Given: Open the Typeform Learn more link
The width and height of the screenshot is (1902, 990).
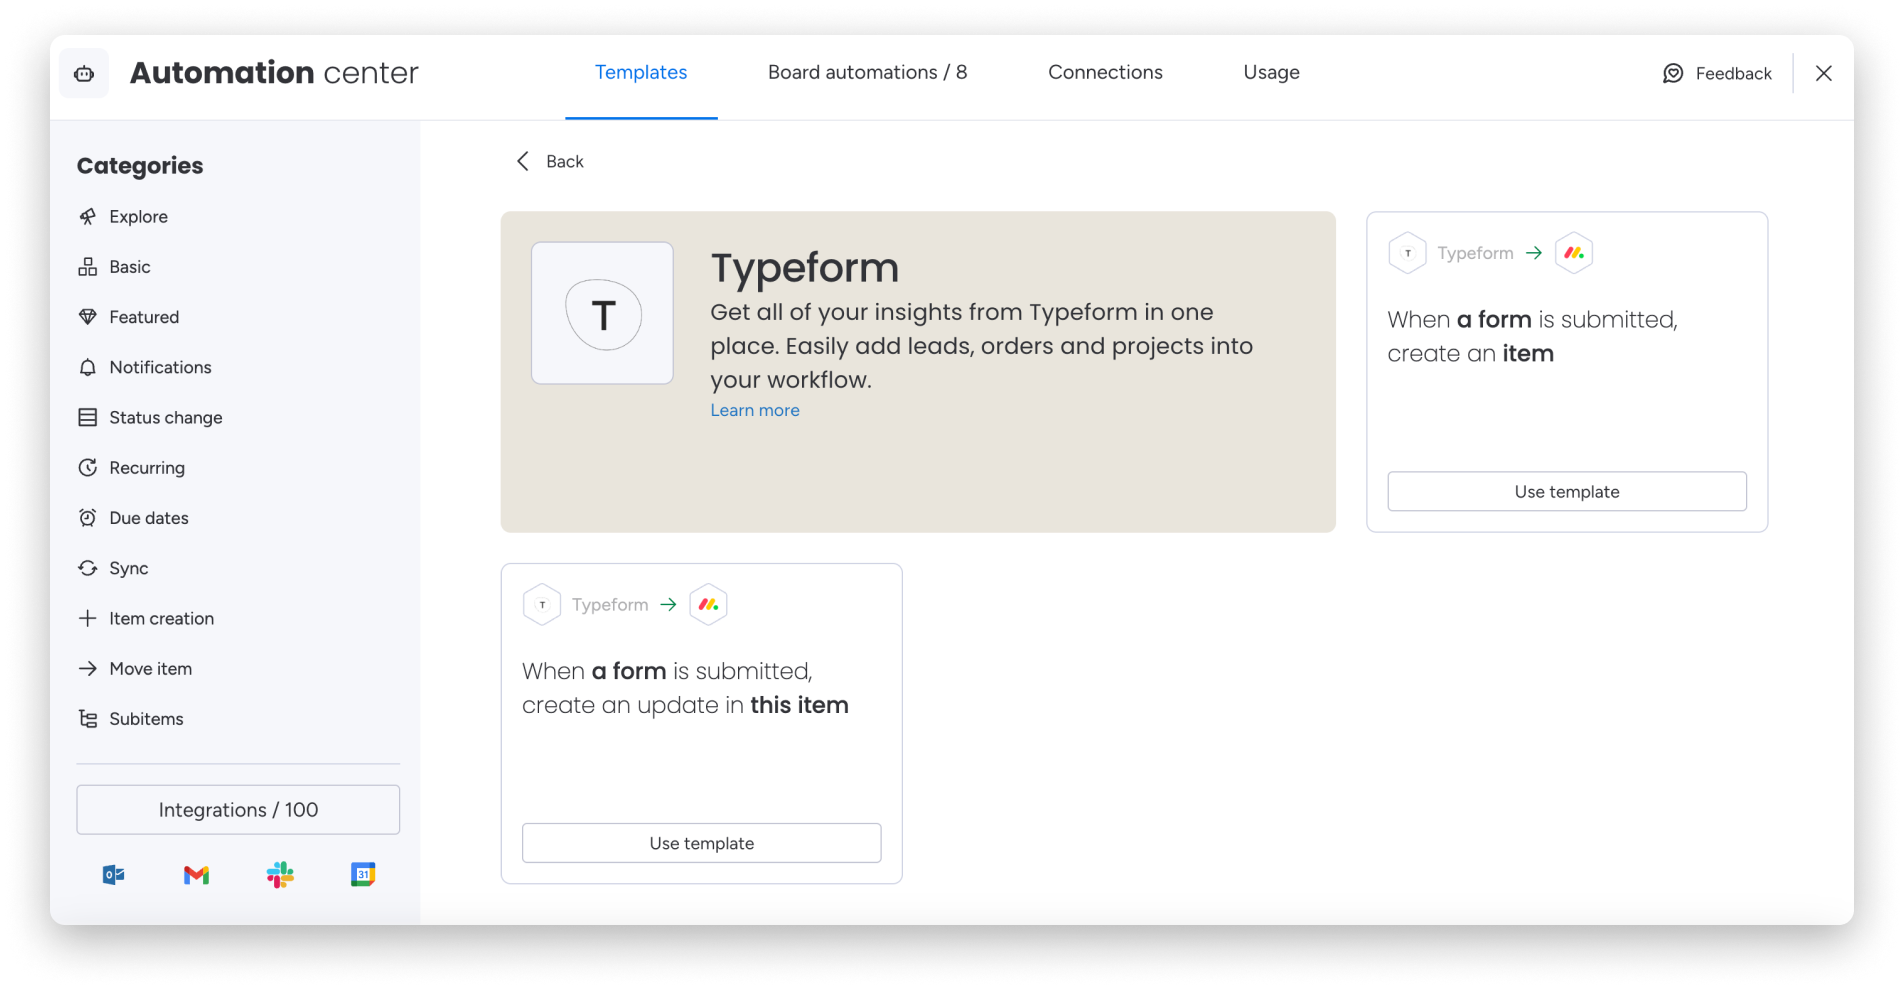Looking at the screenshot, I should tap(755, 410).
